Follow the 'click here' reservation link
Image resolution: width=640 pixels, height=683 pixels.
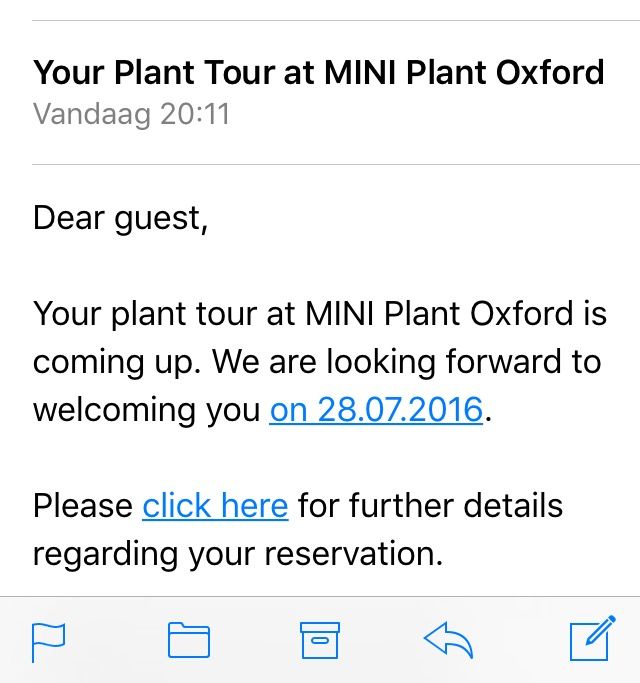(215, 505)
